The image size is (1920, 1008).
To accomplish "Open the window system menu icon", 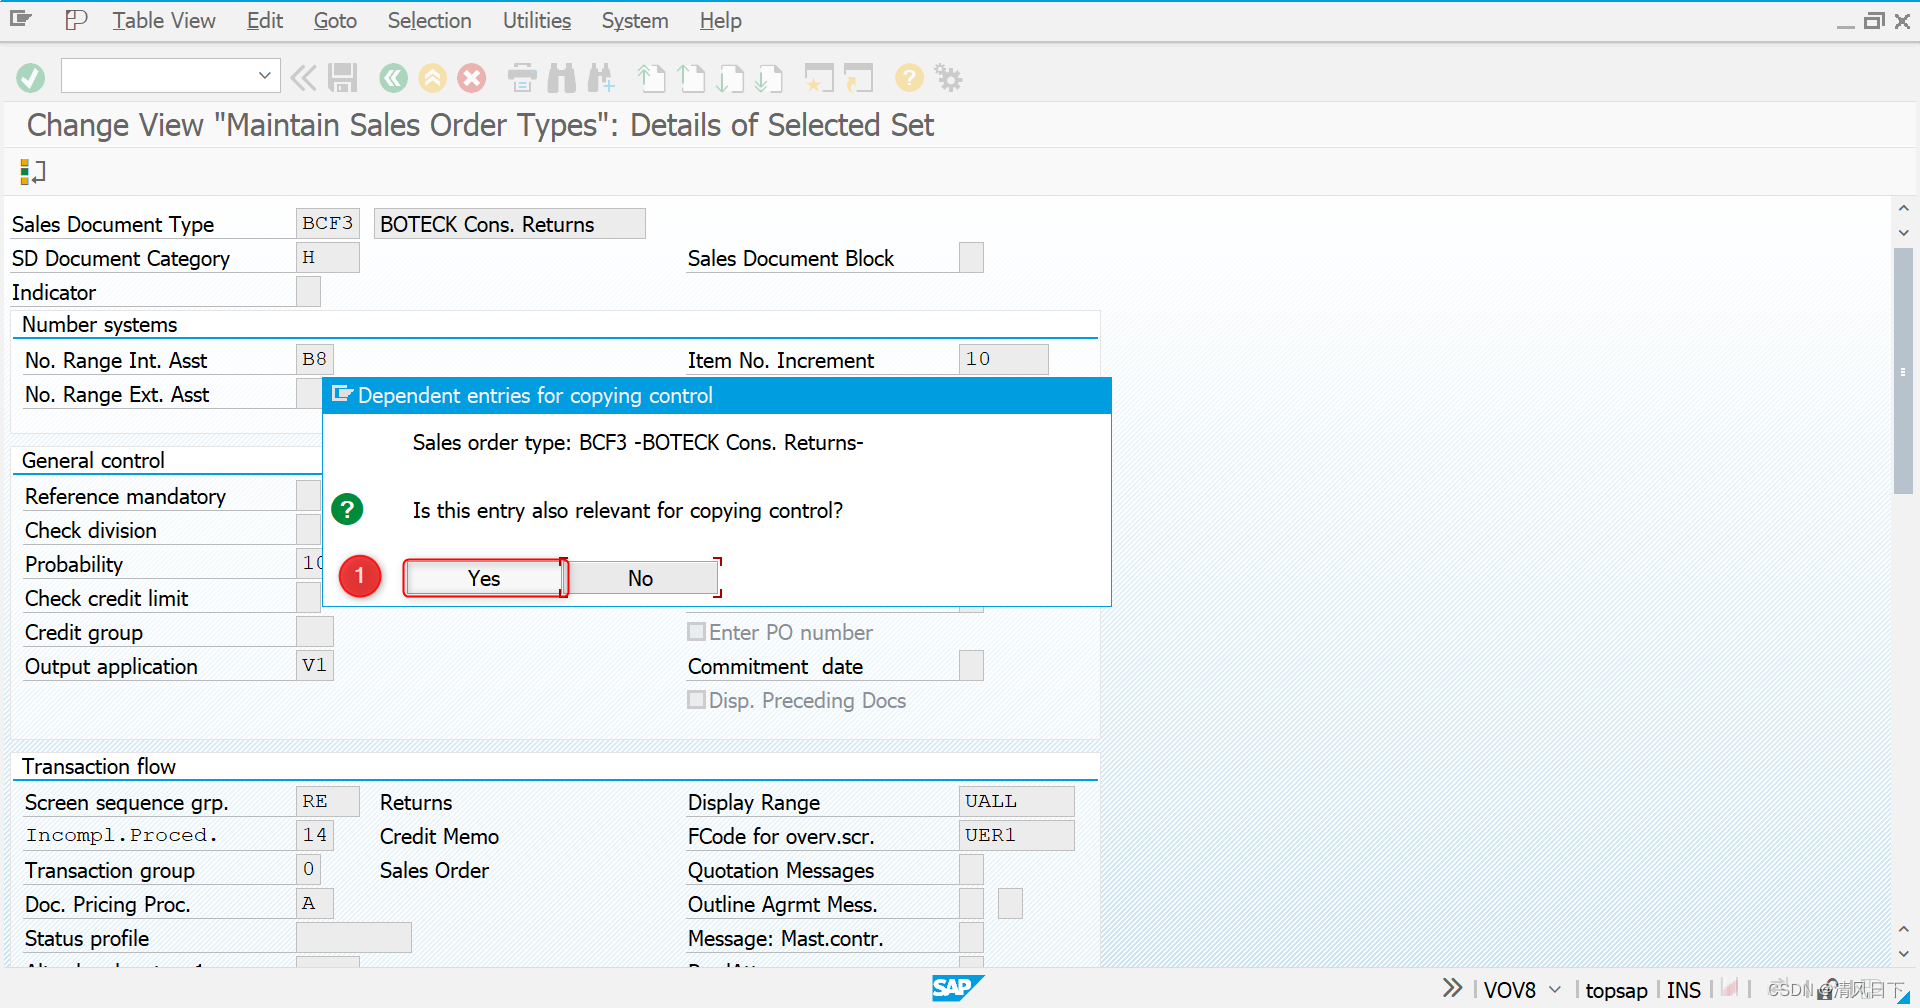I will coord(21,19).
